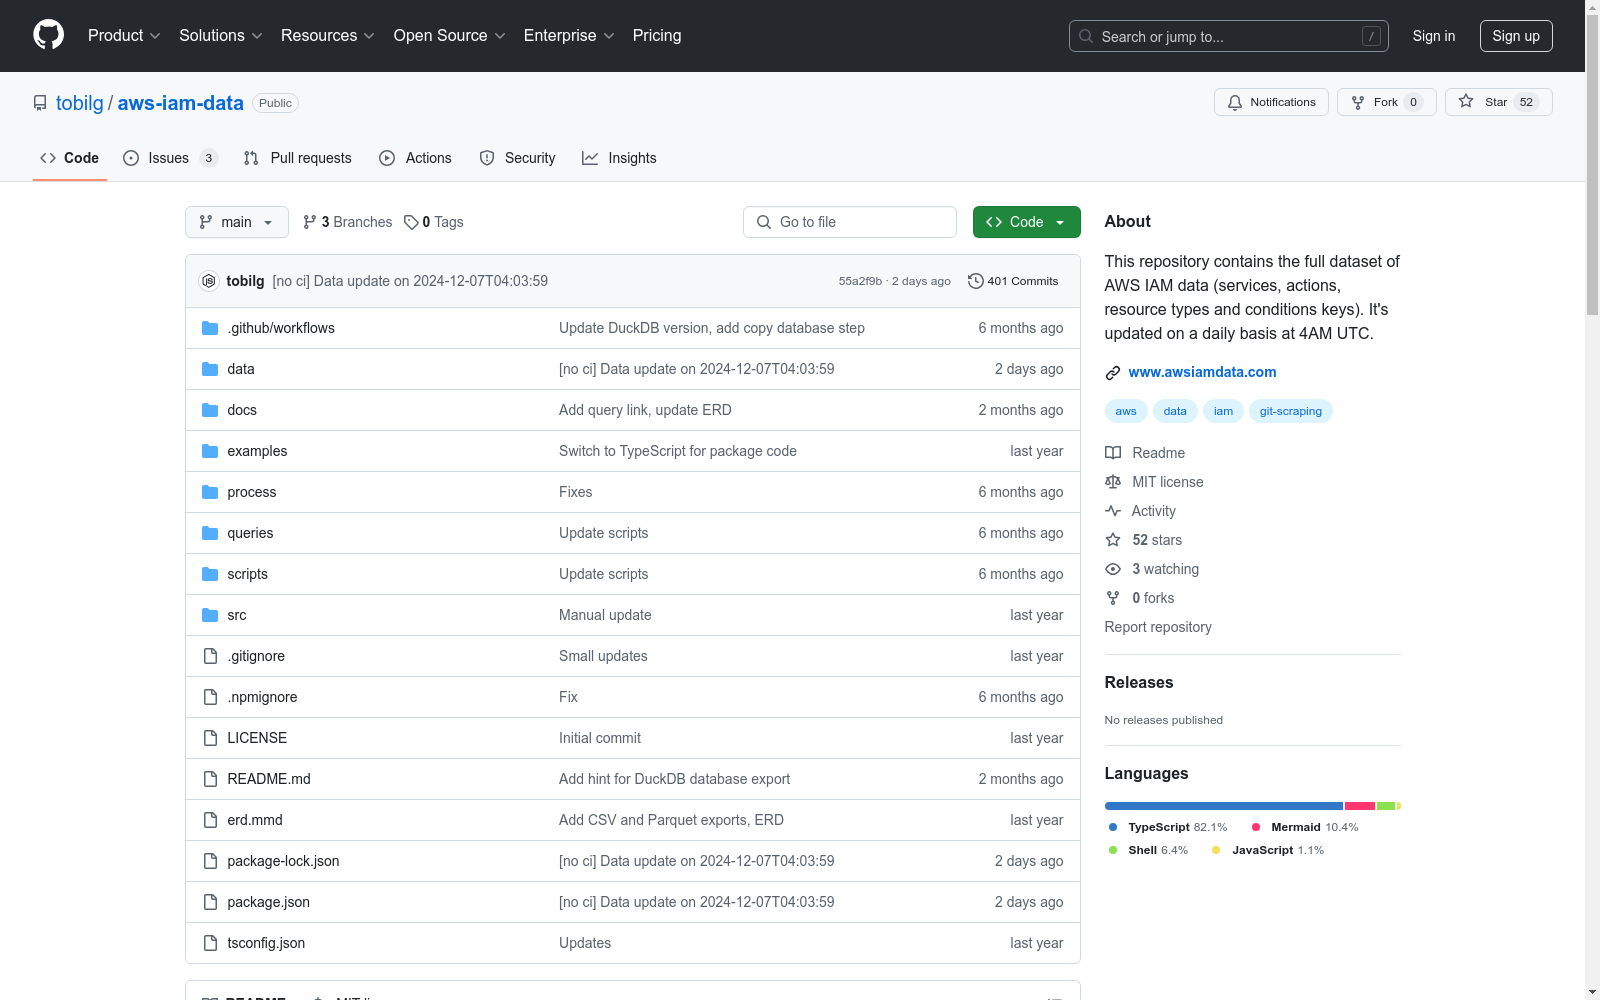Click the GitHub logo icon
This screenshot has height=1000, width=1600.
pos(48,35)
